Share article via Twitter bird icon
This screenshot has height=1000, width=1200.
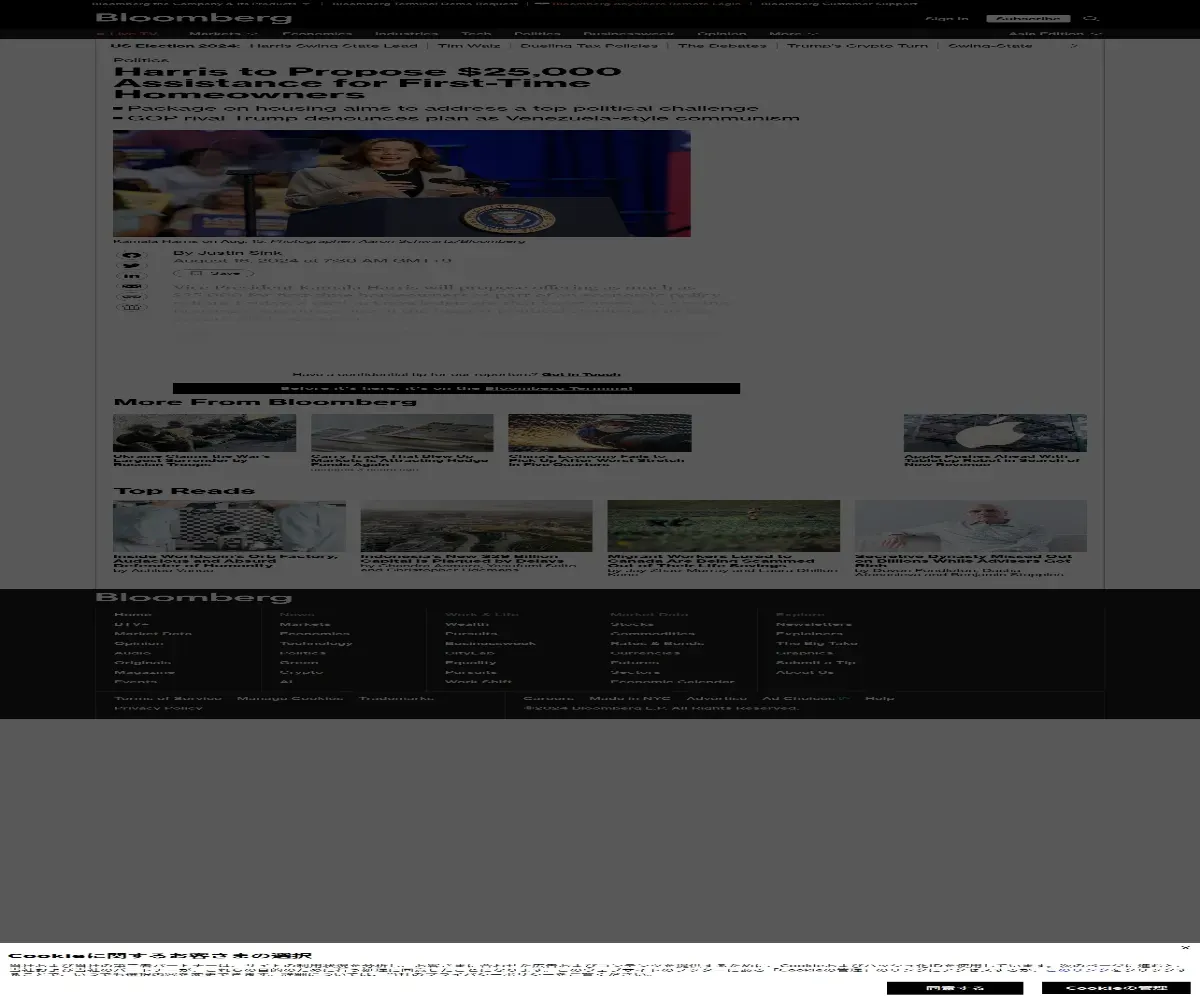point(131,266)
